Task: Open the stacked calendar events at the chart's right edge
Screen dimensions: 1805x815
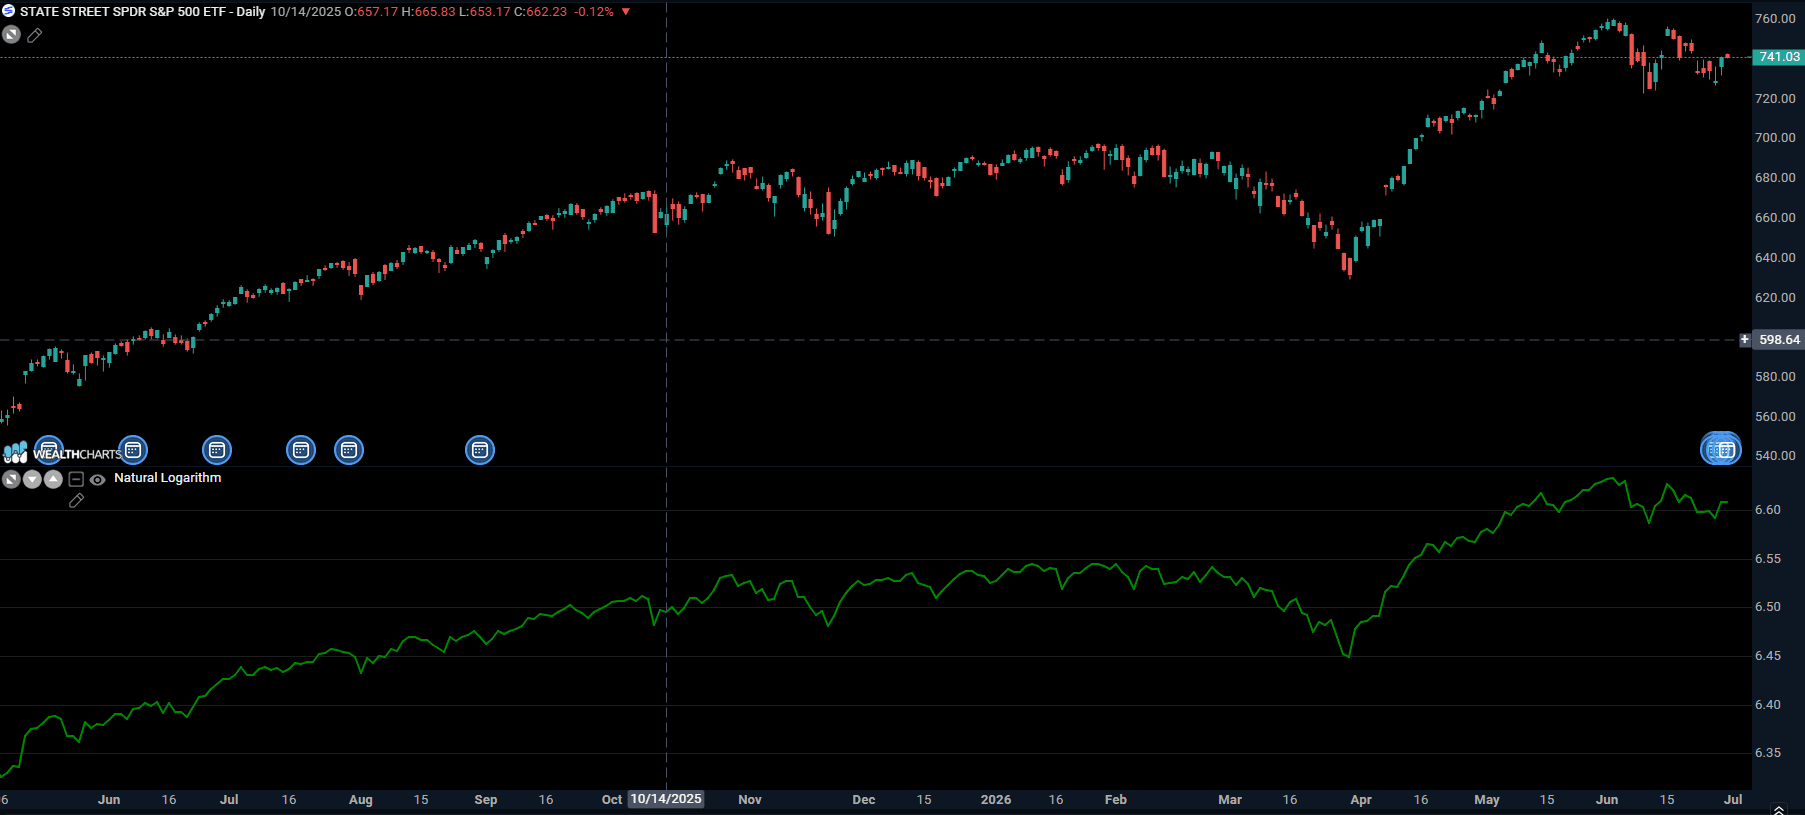Action: click(x=1721, y=450)
